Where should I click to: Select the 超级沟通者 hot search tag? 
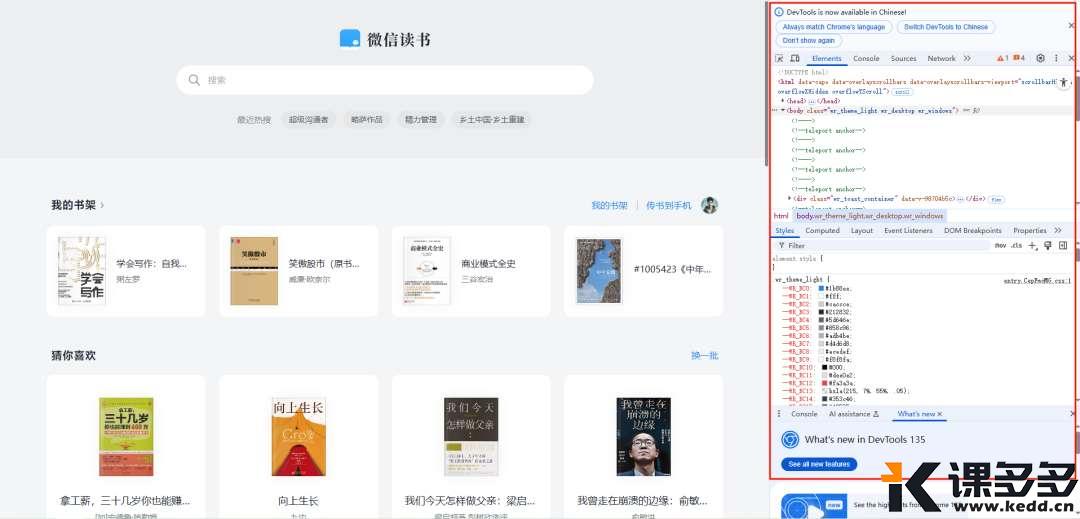[x=309, y=120]
